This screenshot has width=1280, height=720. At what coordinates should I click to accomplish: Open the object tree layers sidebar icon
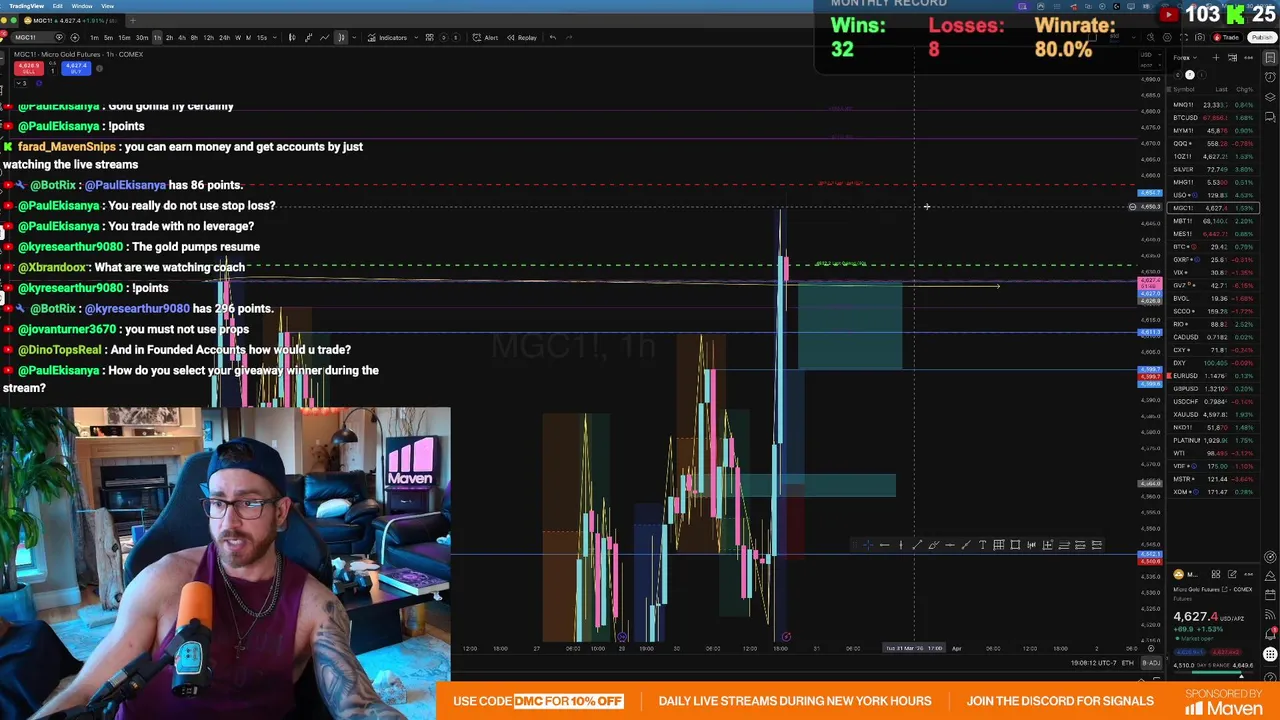[1270, 97]
